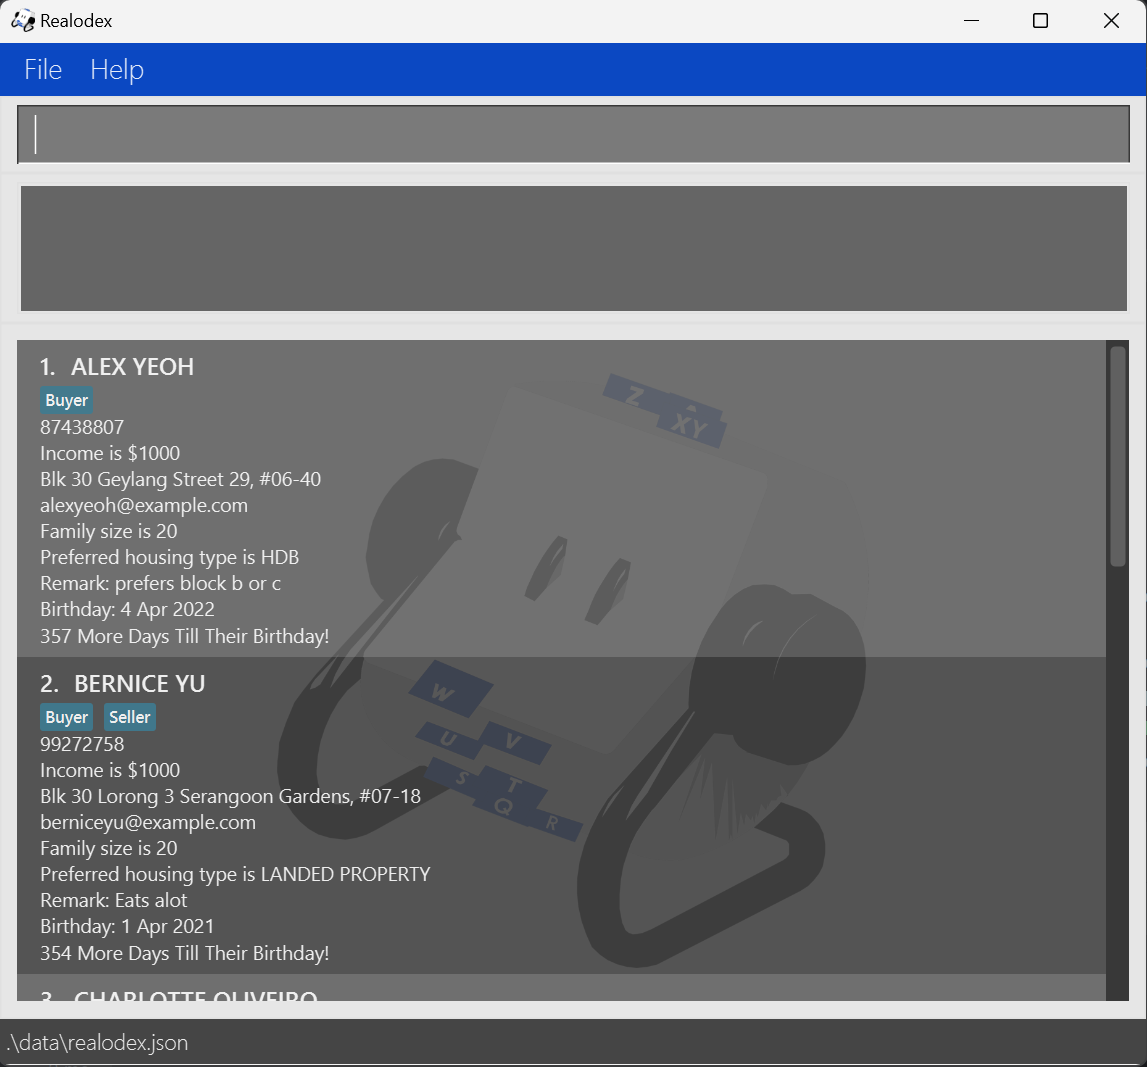Open the File menu

pyautogui.click(x=43, y=70)
